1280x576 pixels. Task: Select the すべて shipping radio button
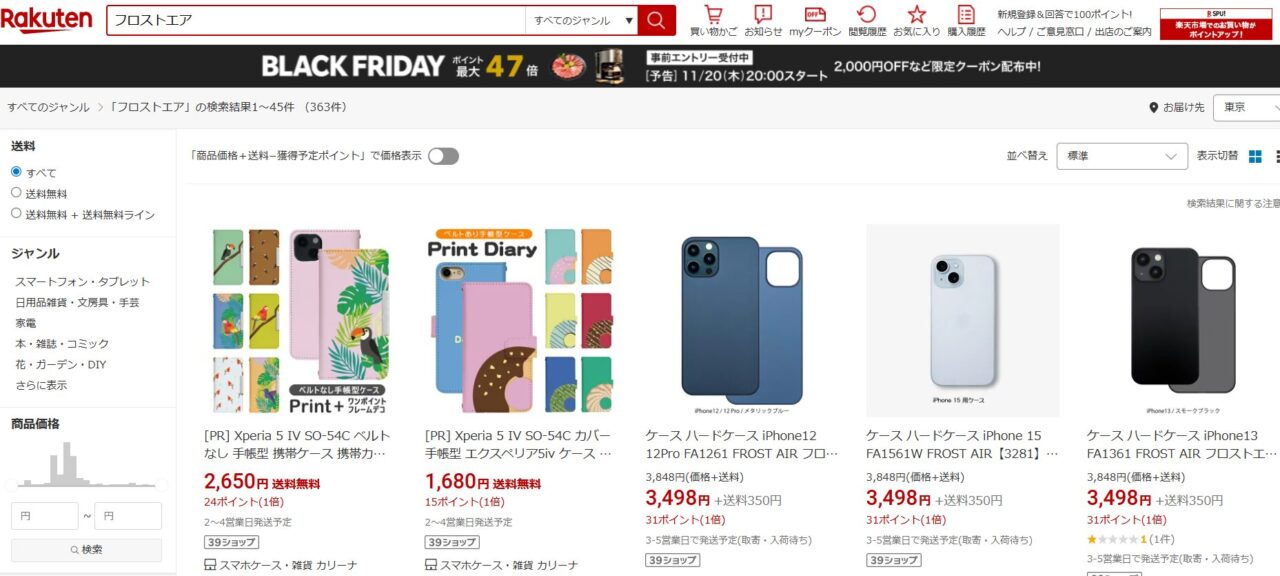(16, 172)
